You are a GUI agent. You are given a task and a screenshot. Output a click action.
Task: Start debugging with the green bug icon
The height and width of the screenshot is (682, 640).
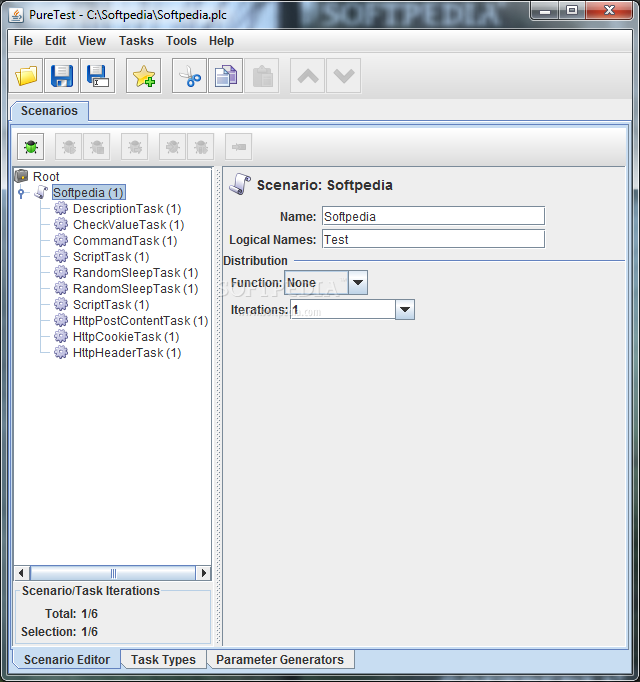coord(30,147)
